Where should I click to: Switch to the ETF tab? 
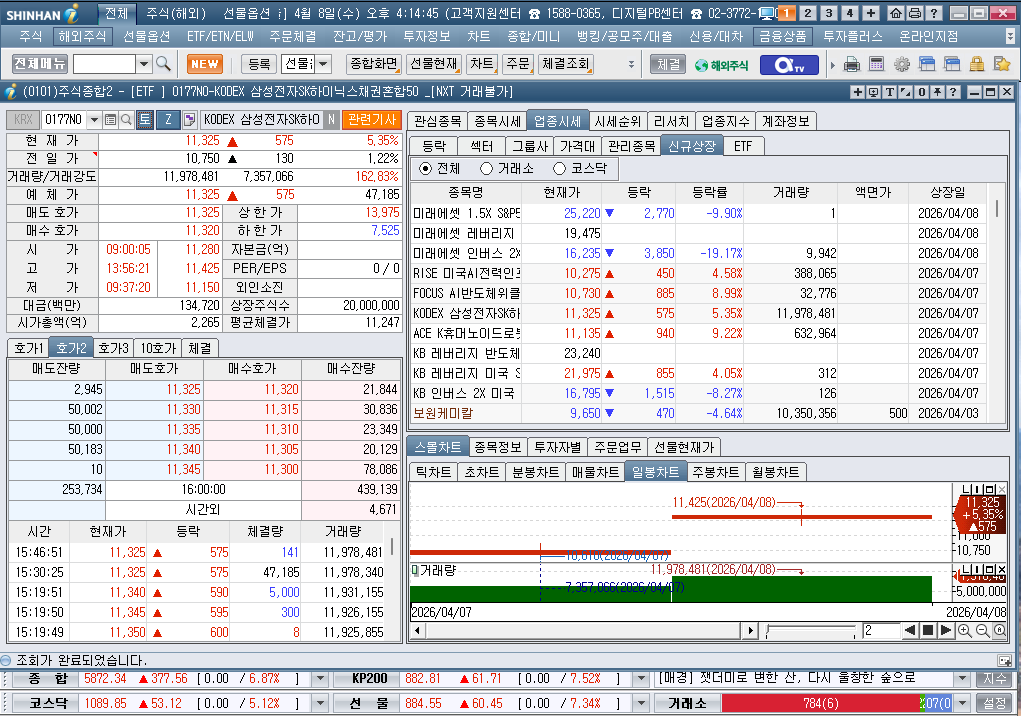coord(743,146)
